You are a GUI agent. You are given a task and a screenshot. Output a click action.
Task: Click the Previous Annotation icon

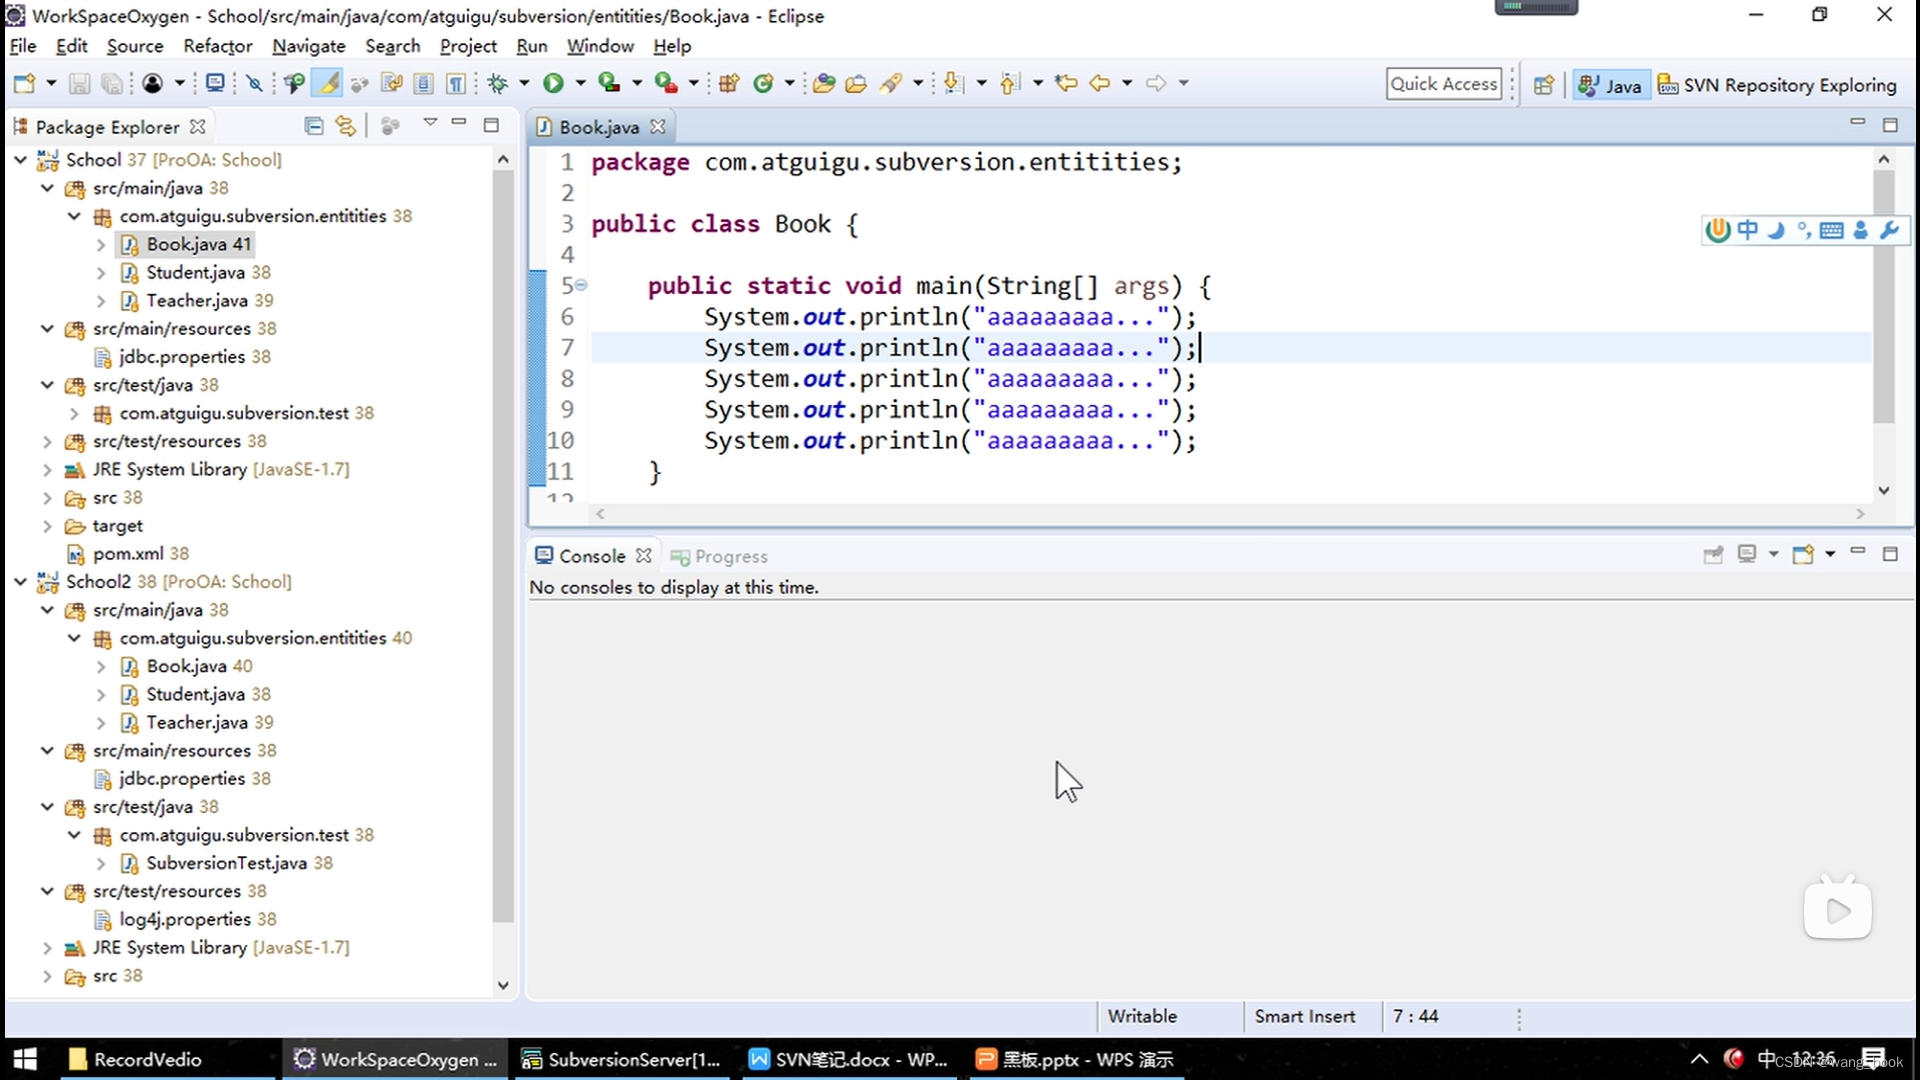1011,83
